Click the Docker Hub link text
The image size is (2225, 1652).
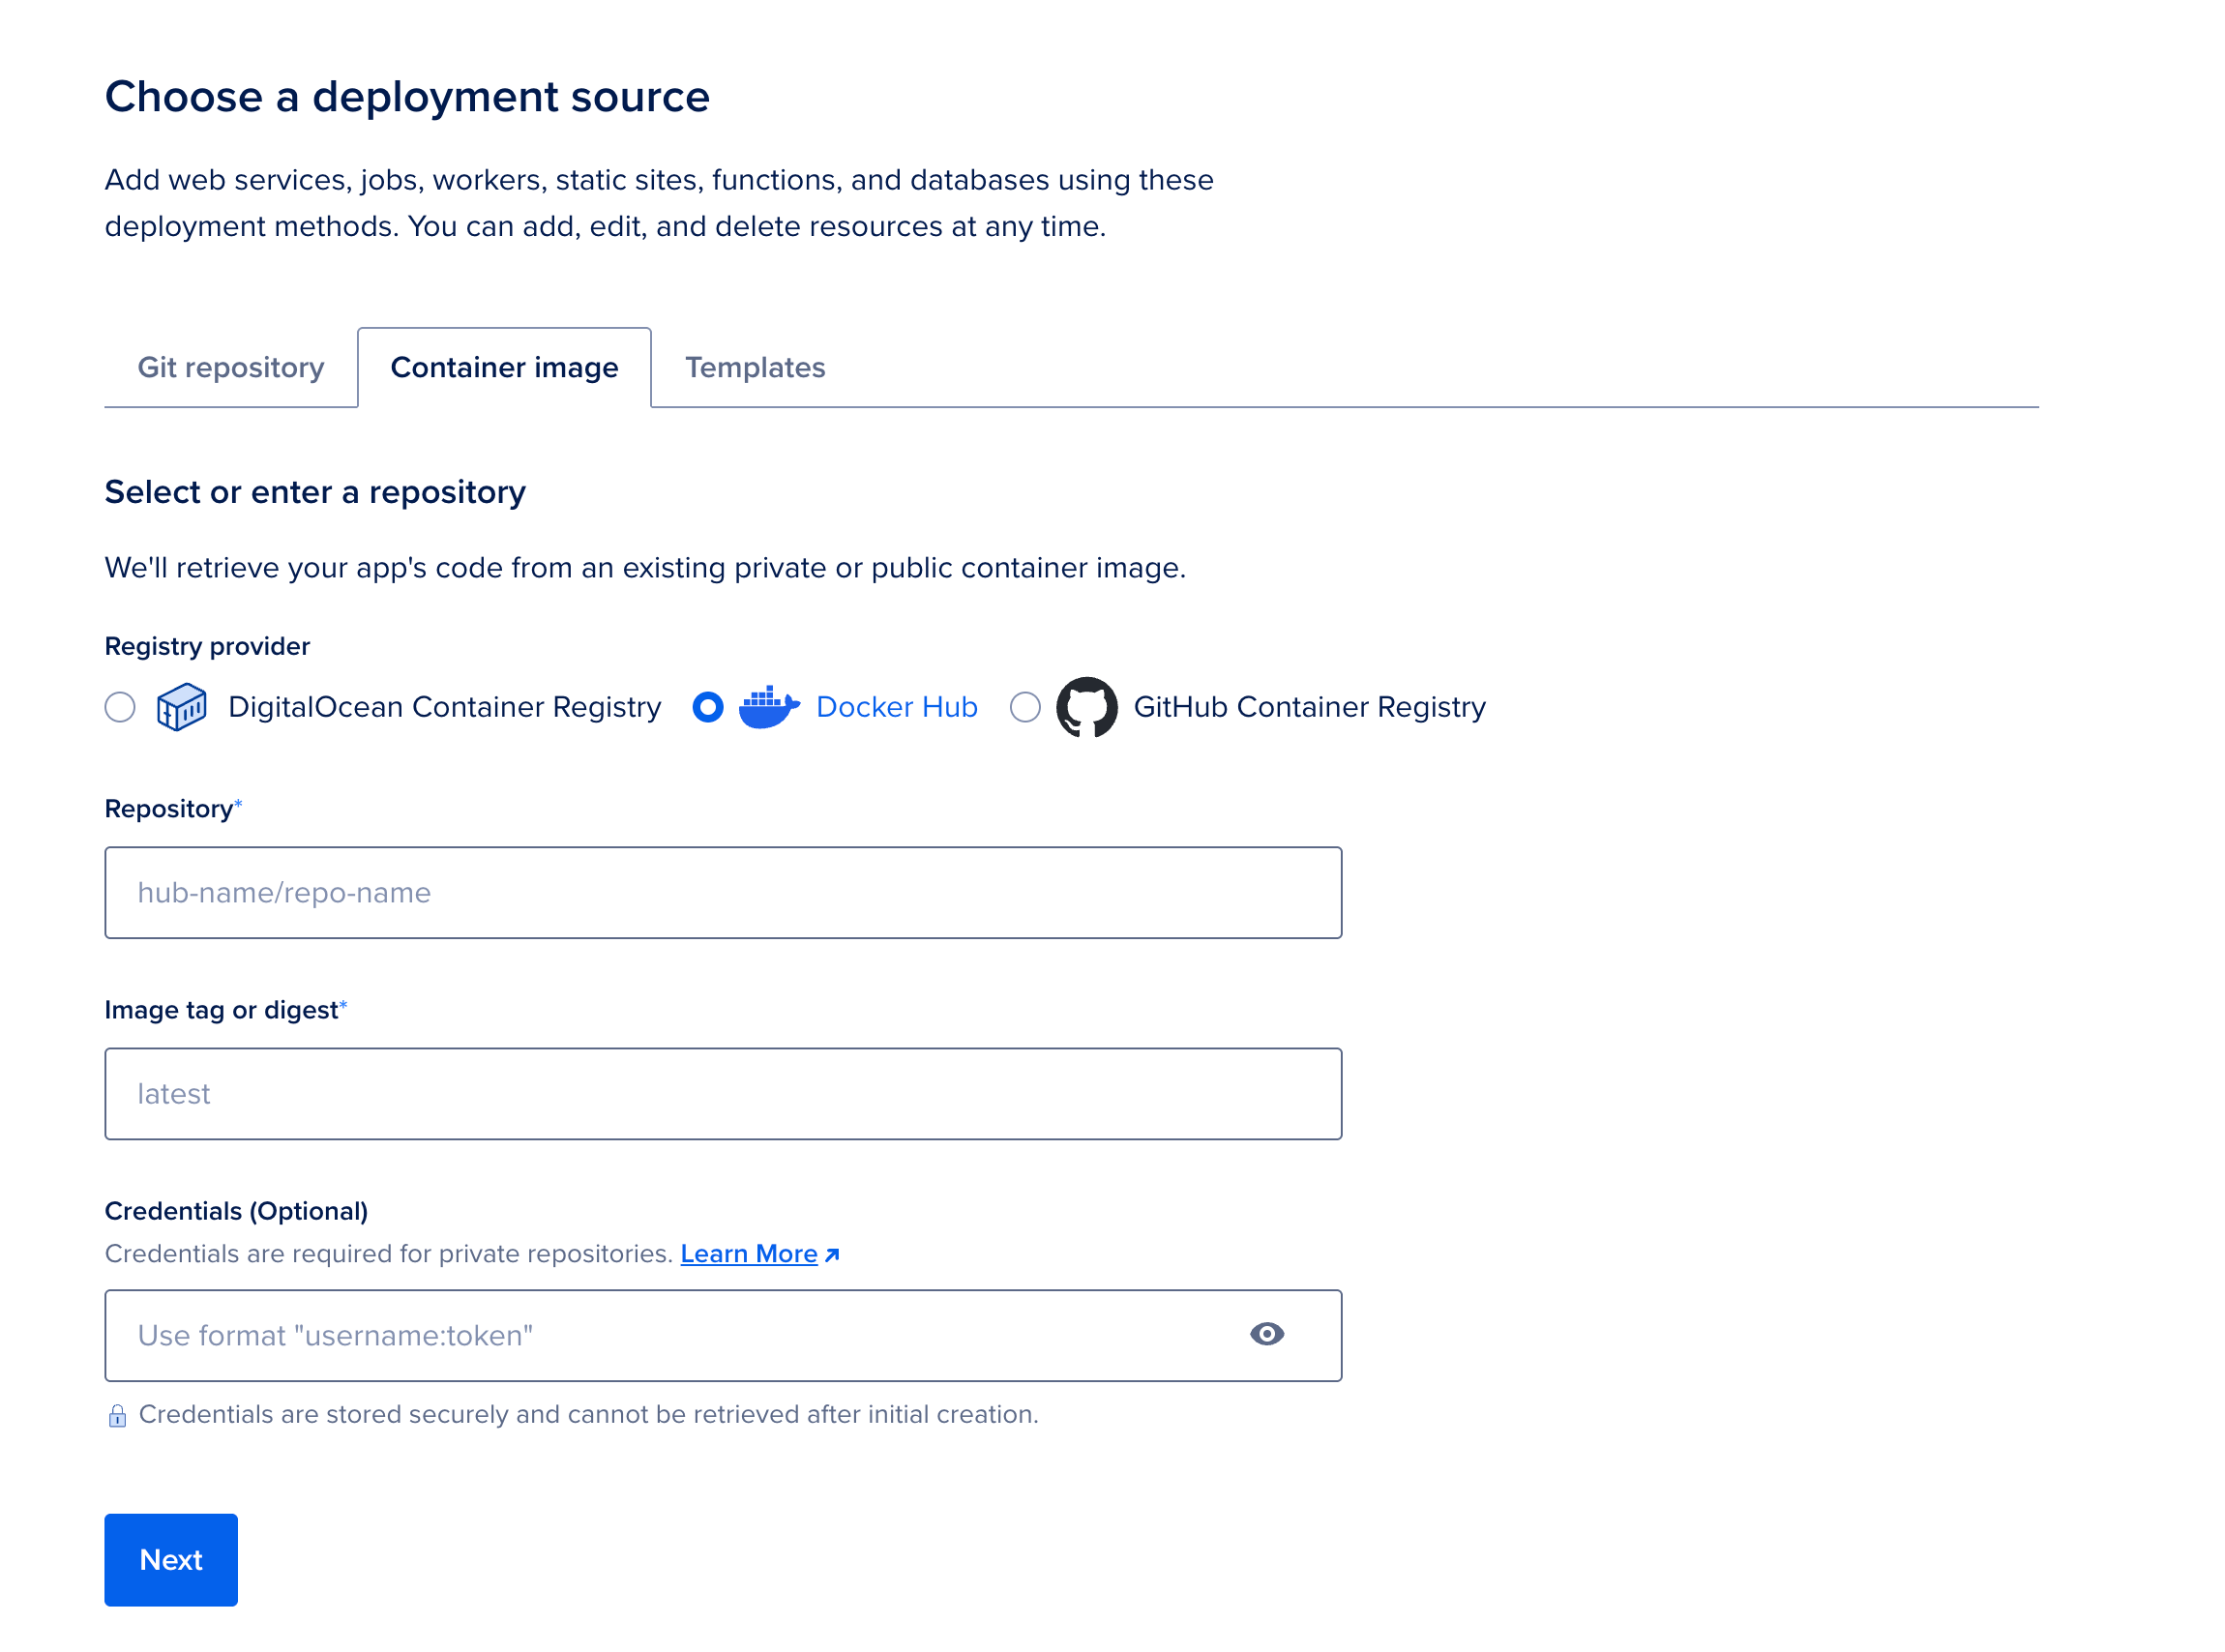[x=896, y=707]
